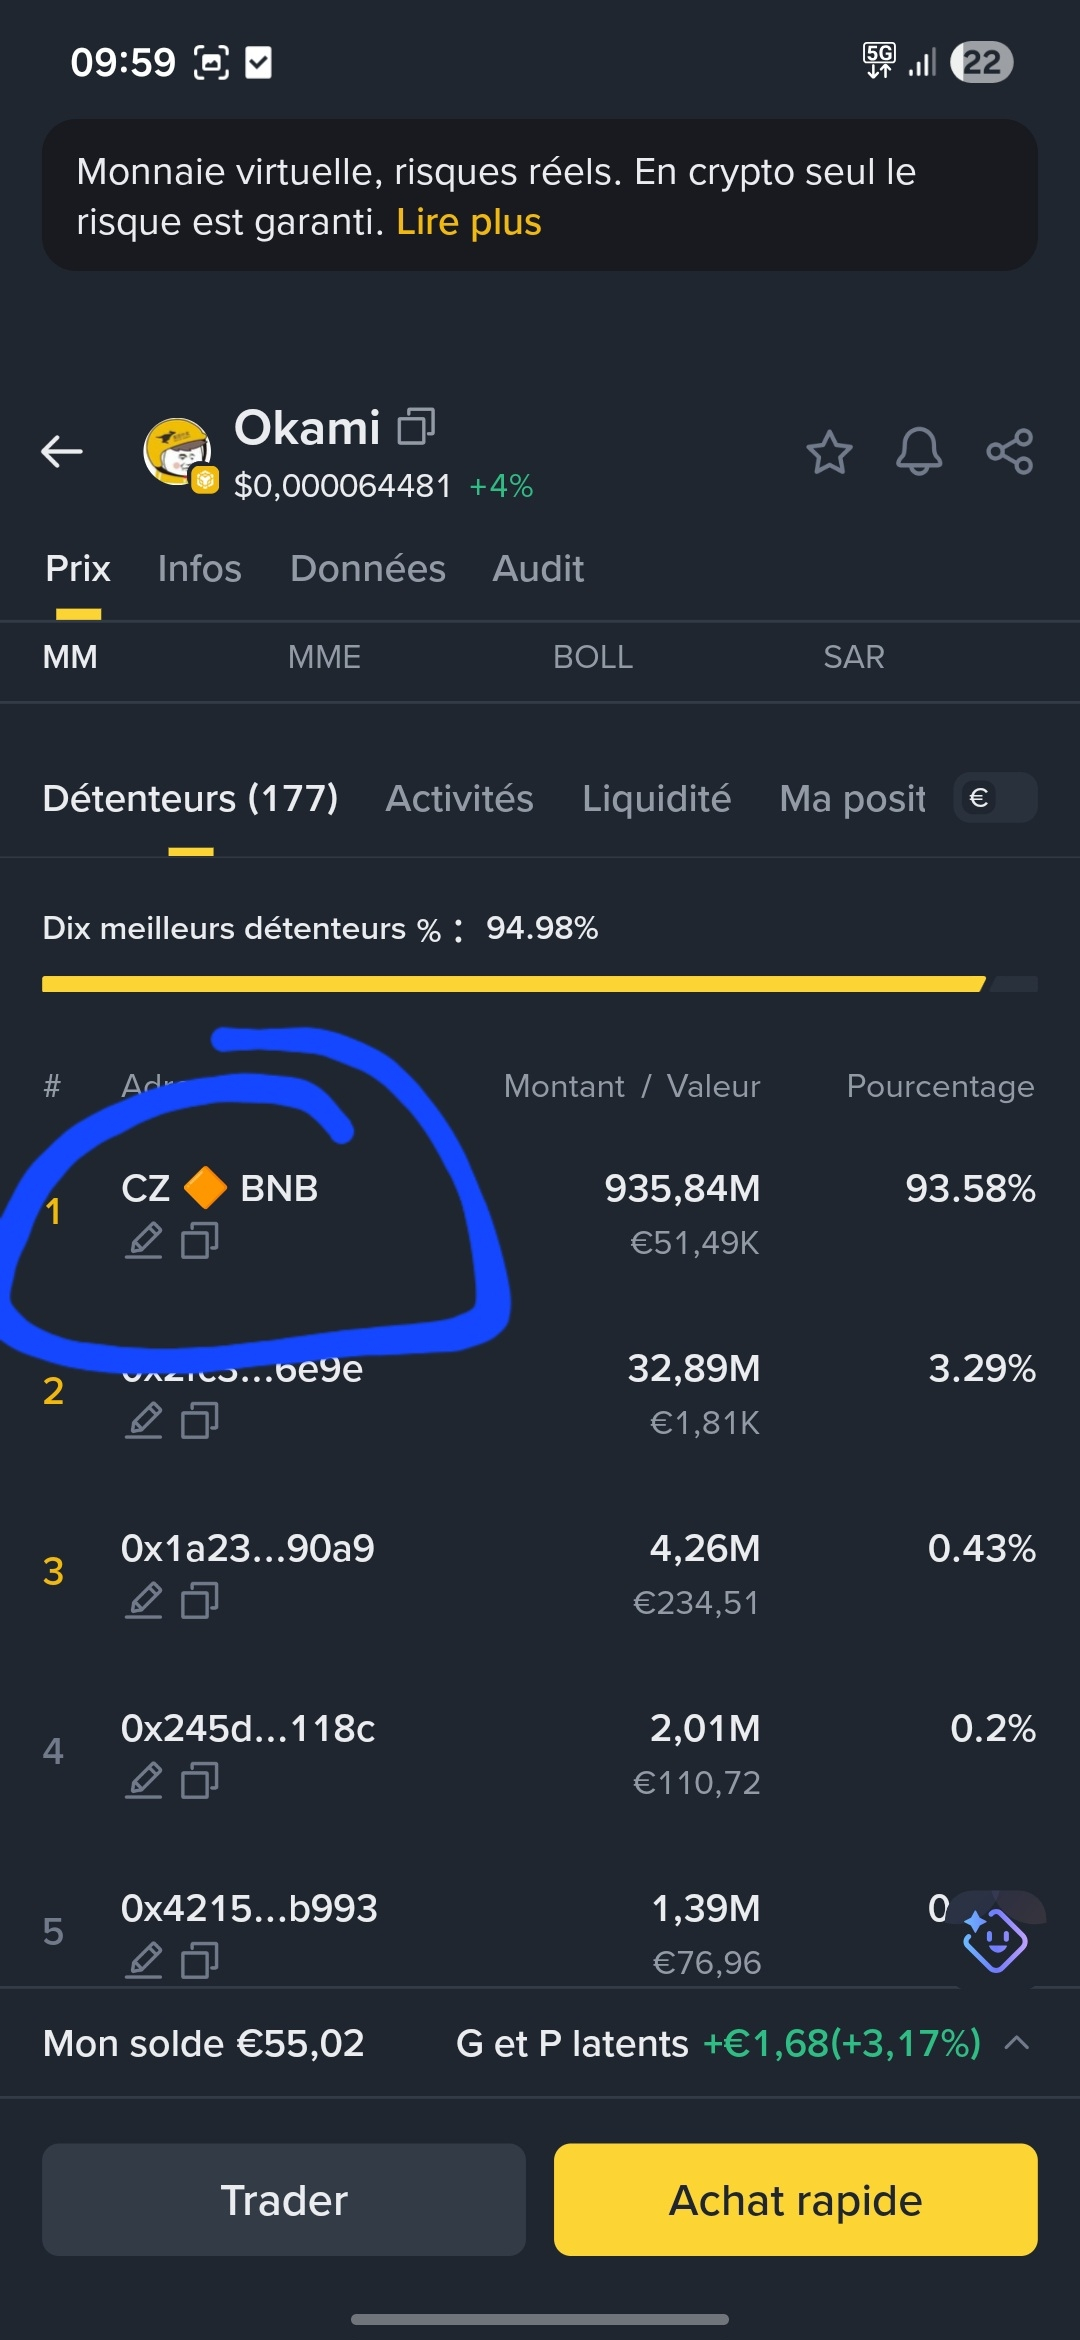Tap the Trader button
Screen dimensions: 1080x2340
point(284,2199)
